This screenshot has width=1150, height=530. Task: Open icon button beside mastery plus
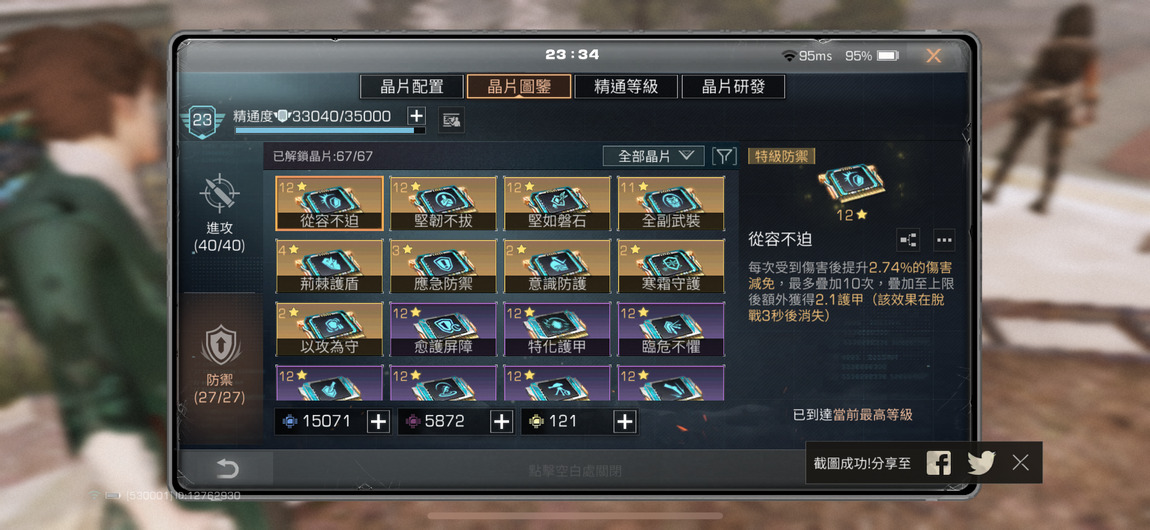451,120
